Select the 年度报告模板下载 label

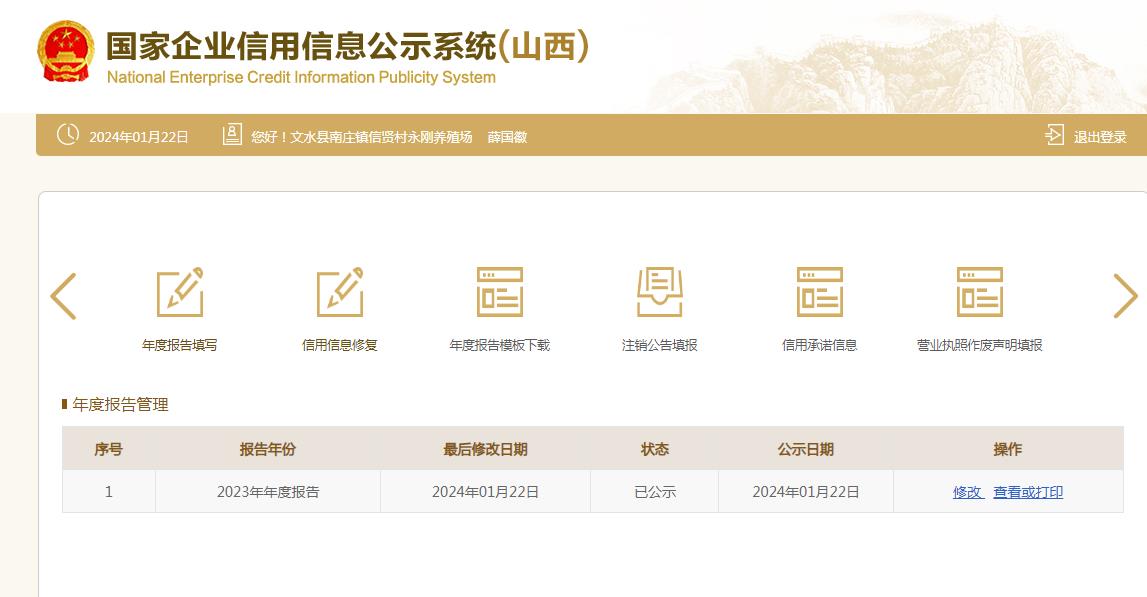click(500, 345)
